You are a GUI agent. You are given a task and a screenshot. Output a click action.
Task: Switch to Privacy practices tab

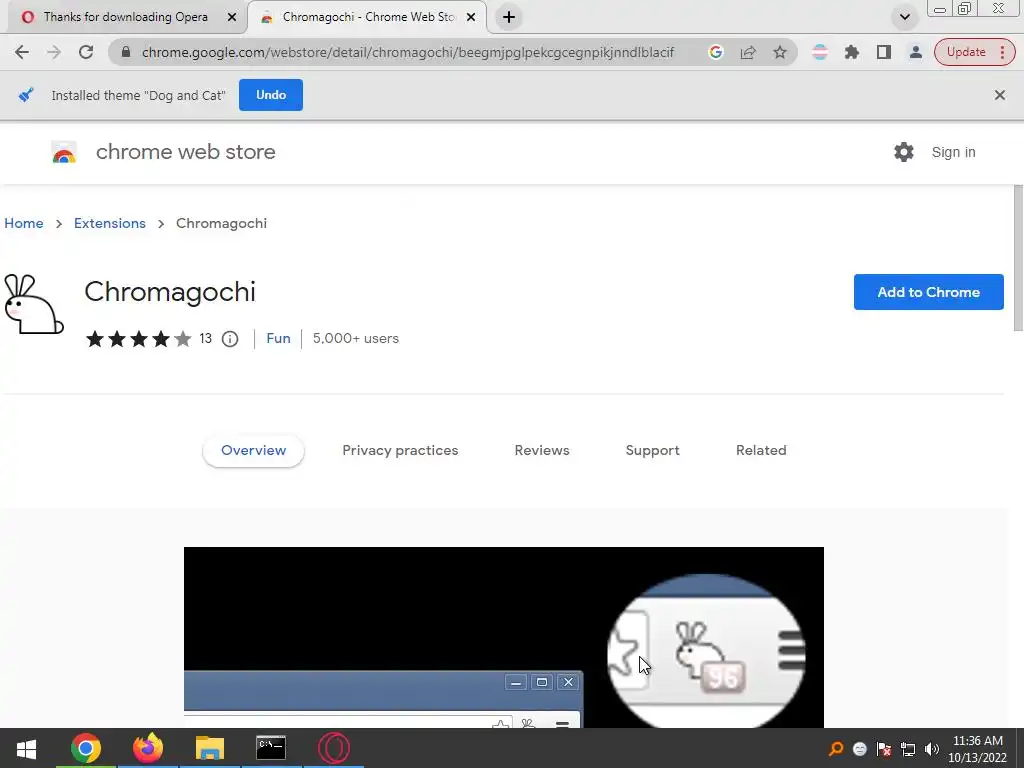(400, 451)
